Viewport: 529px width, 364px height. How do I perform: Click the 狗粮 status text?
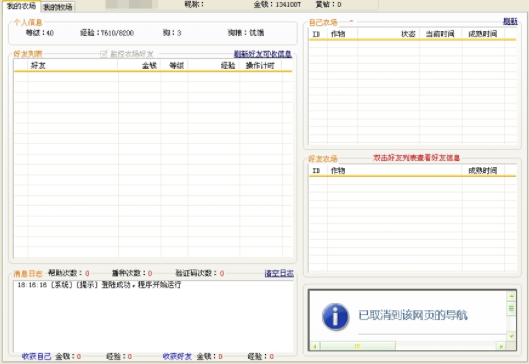click(246, 33)
